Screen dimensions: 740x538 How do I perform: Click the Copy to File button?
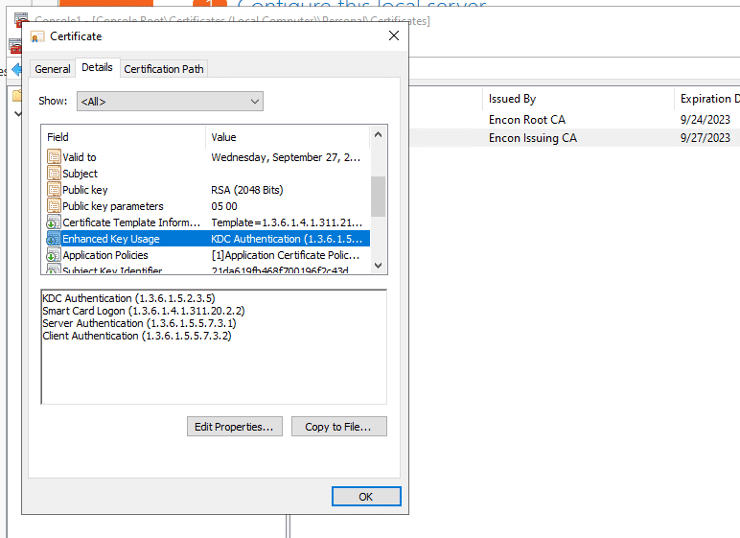[338, 427]
